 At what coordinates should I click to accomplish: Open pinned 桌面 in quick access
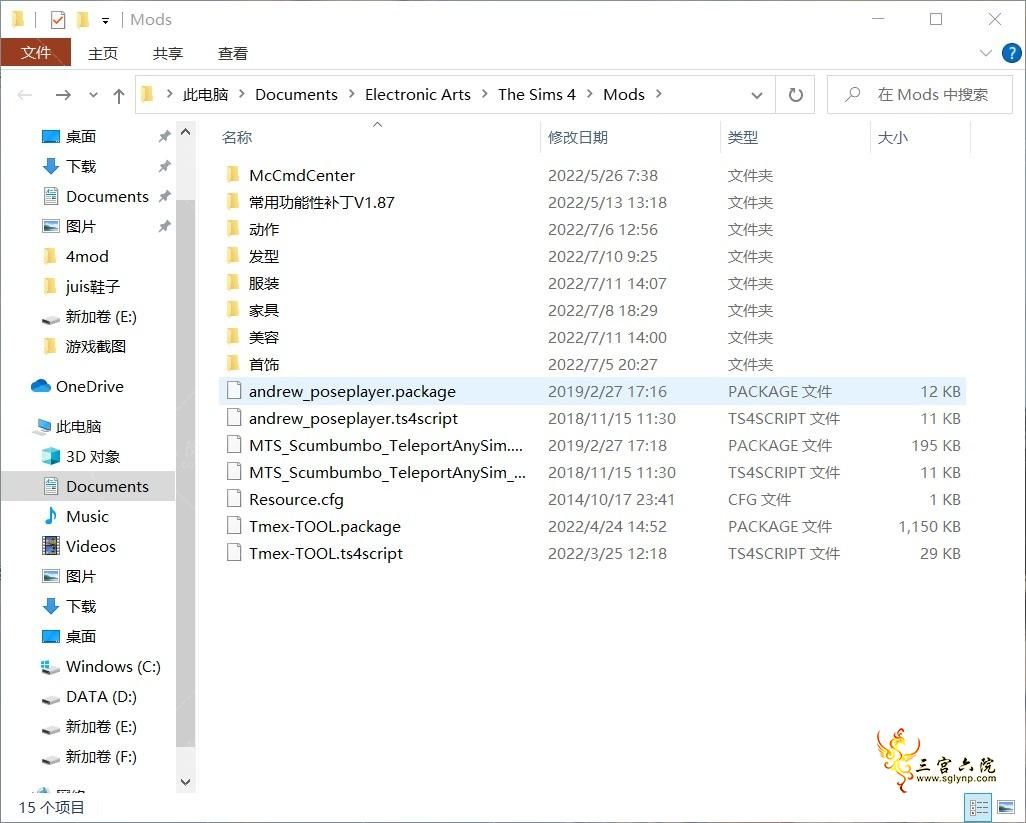80,136
